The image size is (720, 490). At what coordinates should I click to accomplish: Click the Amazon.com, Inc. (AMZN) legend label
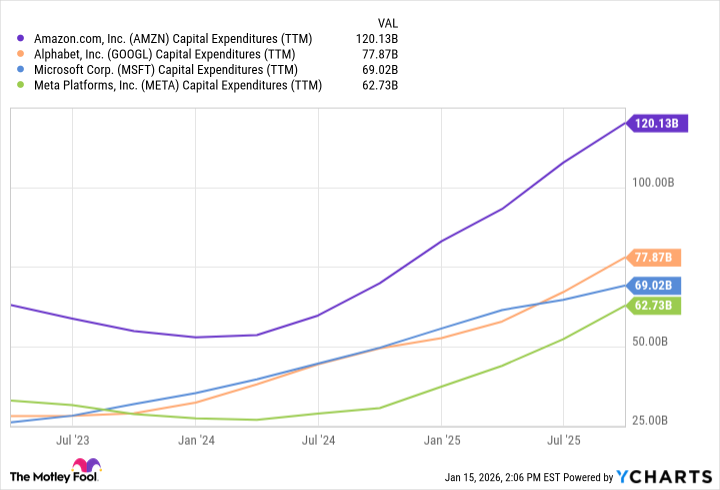(x=173, y=38)
